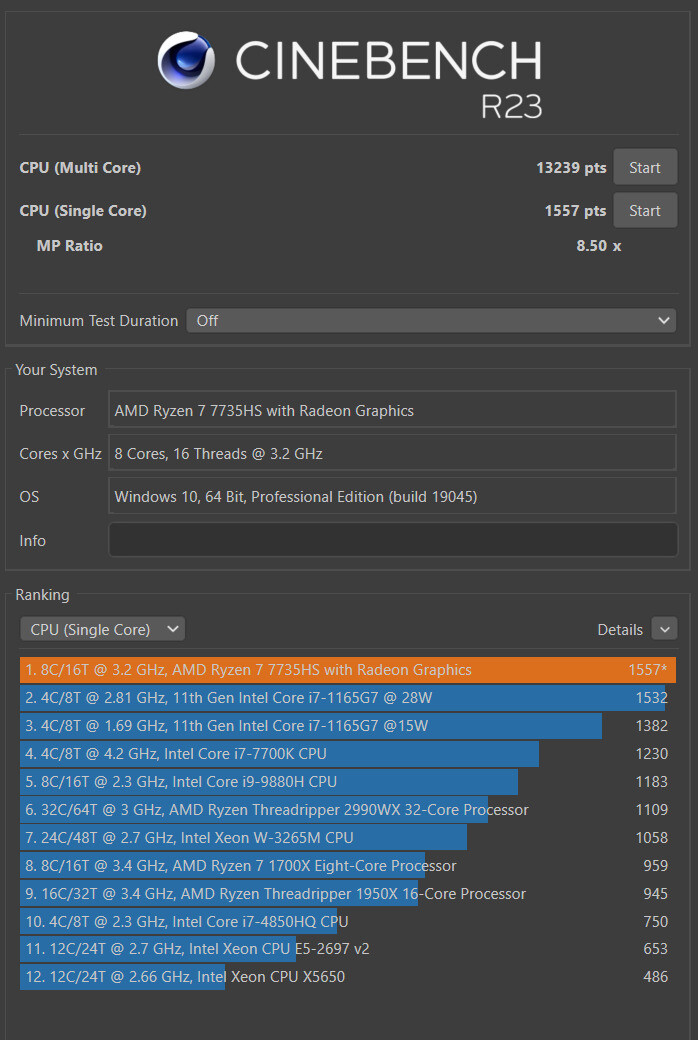The width and height of the screenshot is (698, 1040).
Task: Click the OS Windows 10 field
Action: click(392, 497)
